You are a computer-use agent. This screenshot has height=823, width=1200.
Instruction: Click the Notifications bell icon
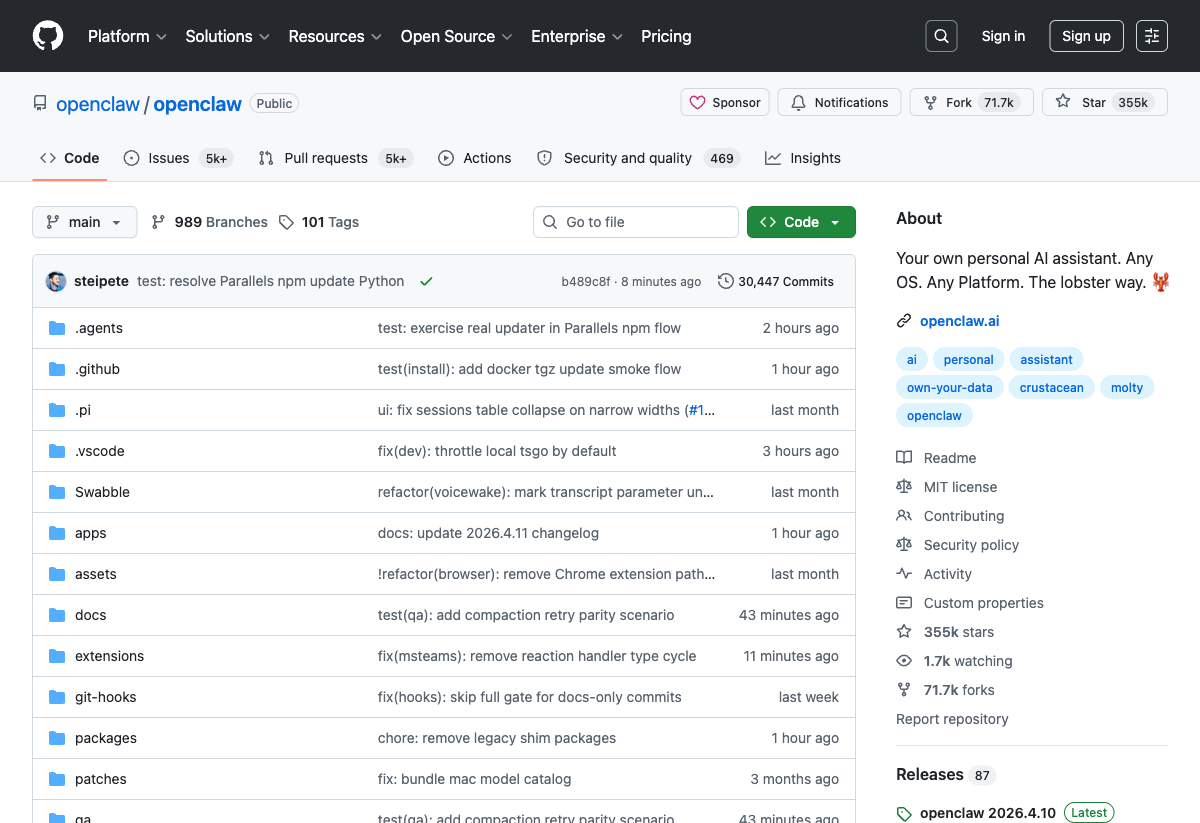[798, 102]
